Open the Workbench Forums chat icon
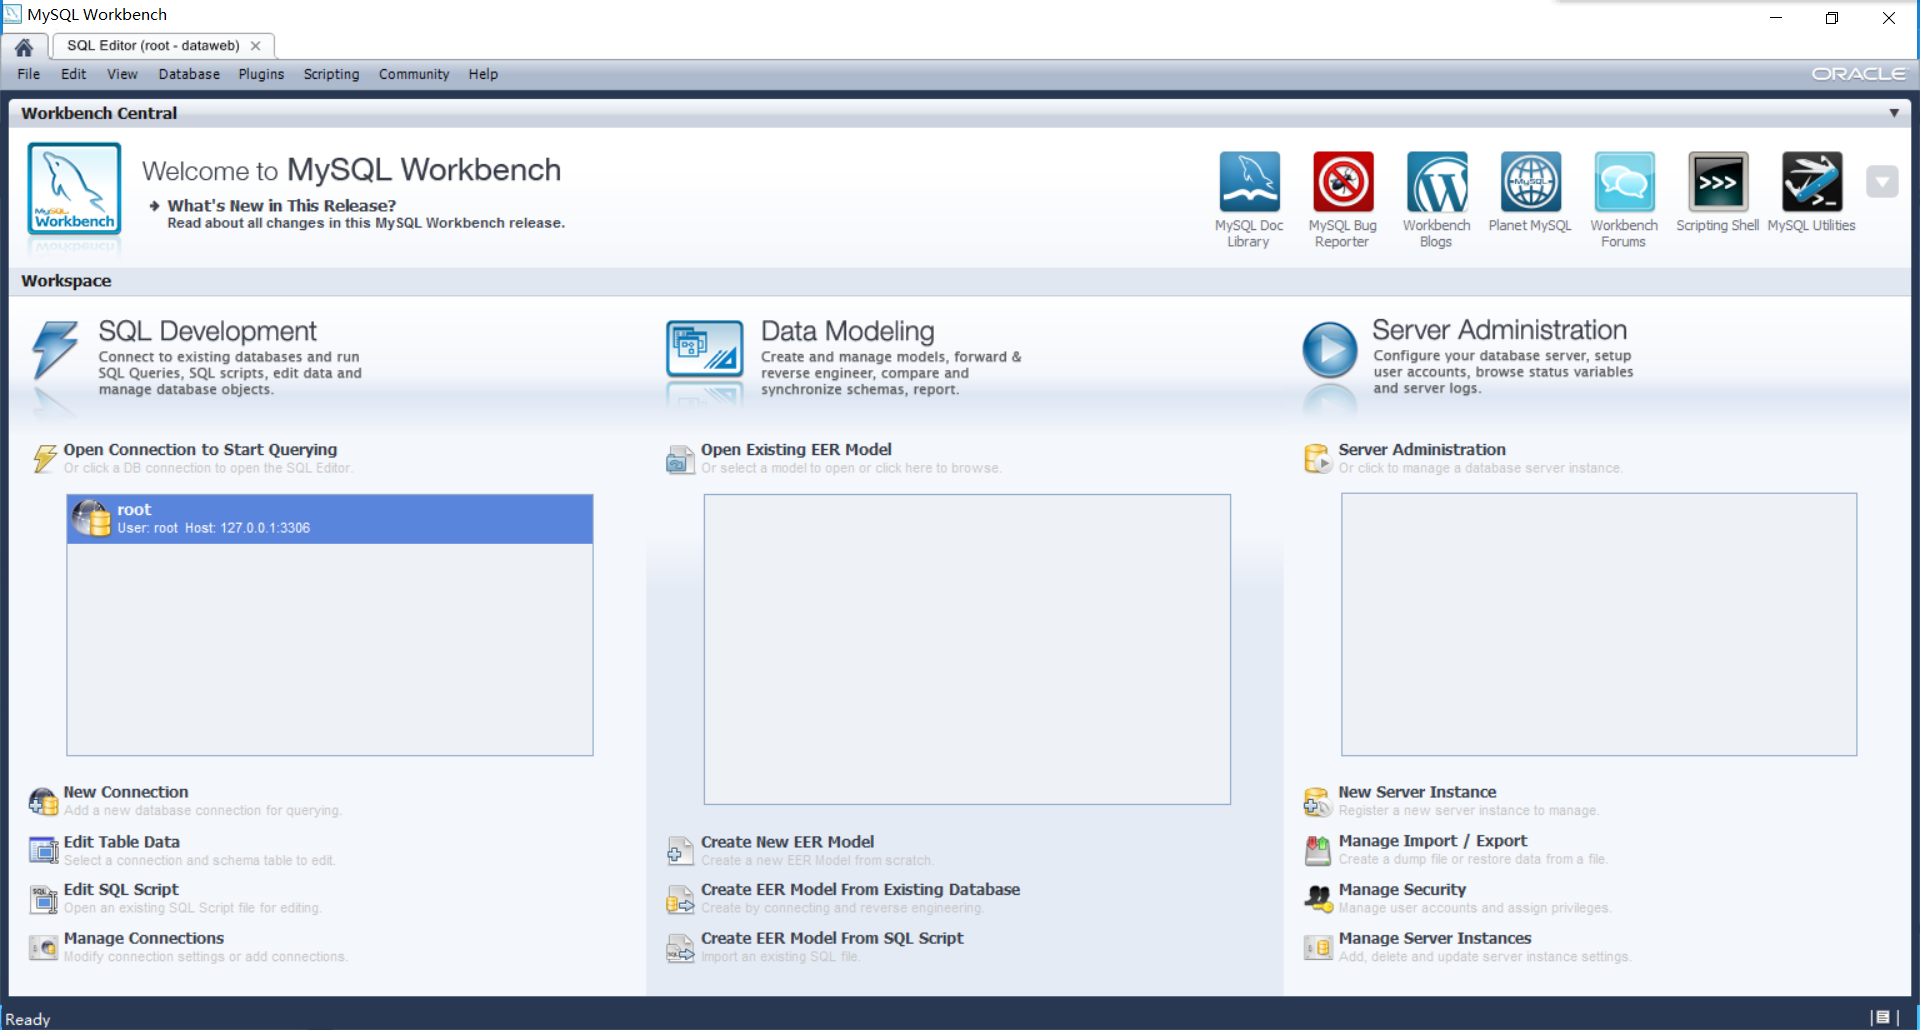 (1624, 182)
